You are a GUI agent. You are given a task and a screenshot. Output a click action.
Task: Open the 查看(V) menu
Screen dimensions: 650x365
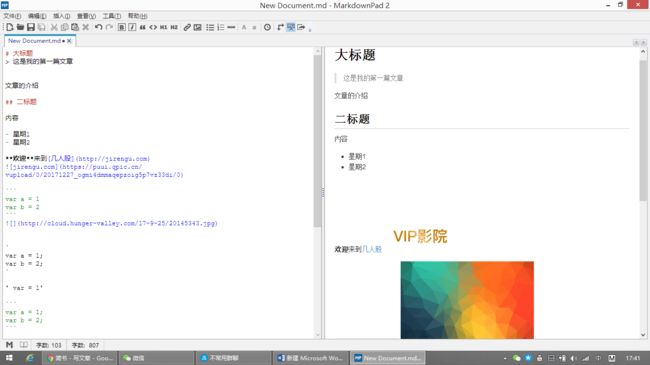tap(86, 16)
